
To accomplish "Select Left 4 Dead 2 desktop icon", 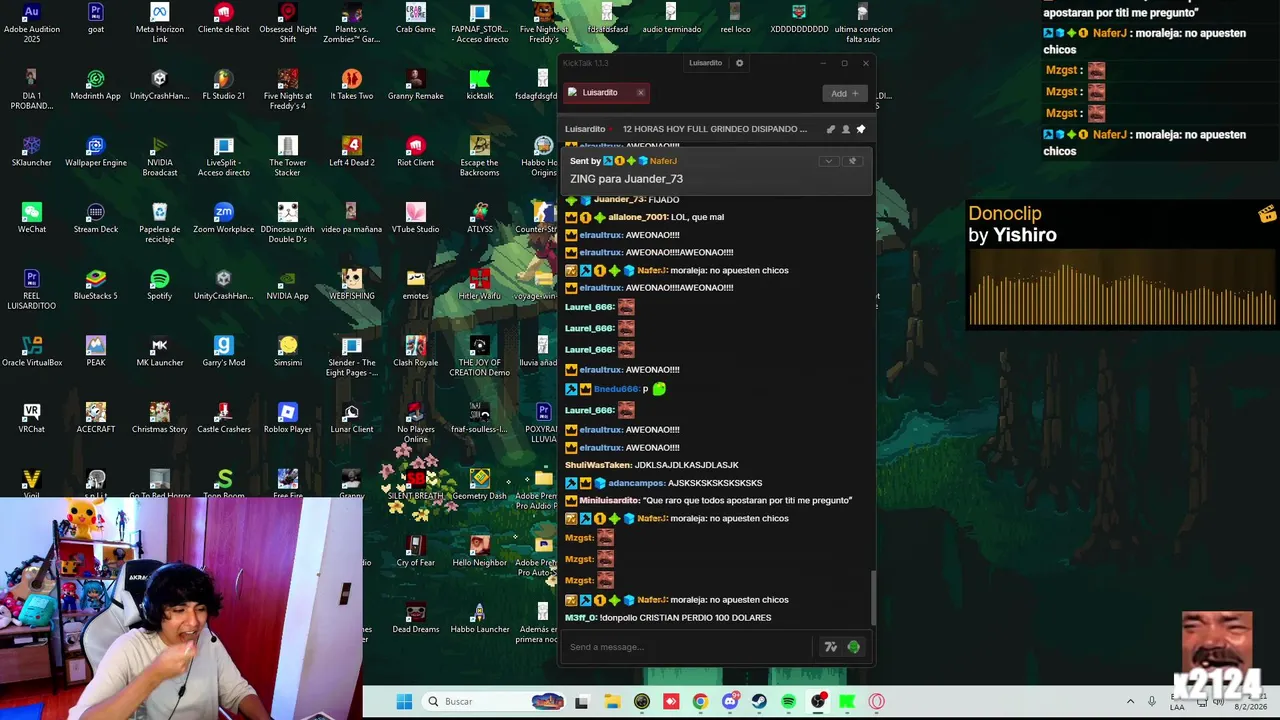I will 351,152.
